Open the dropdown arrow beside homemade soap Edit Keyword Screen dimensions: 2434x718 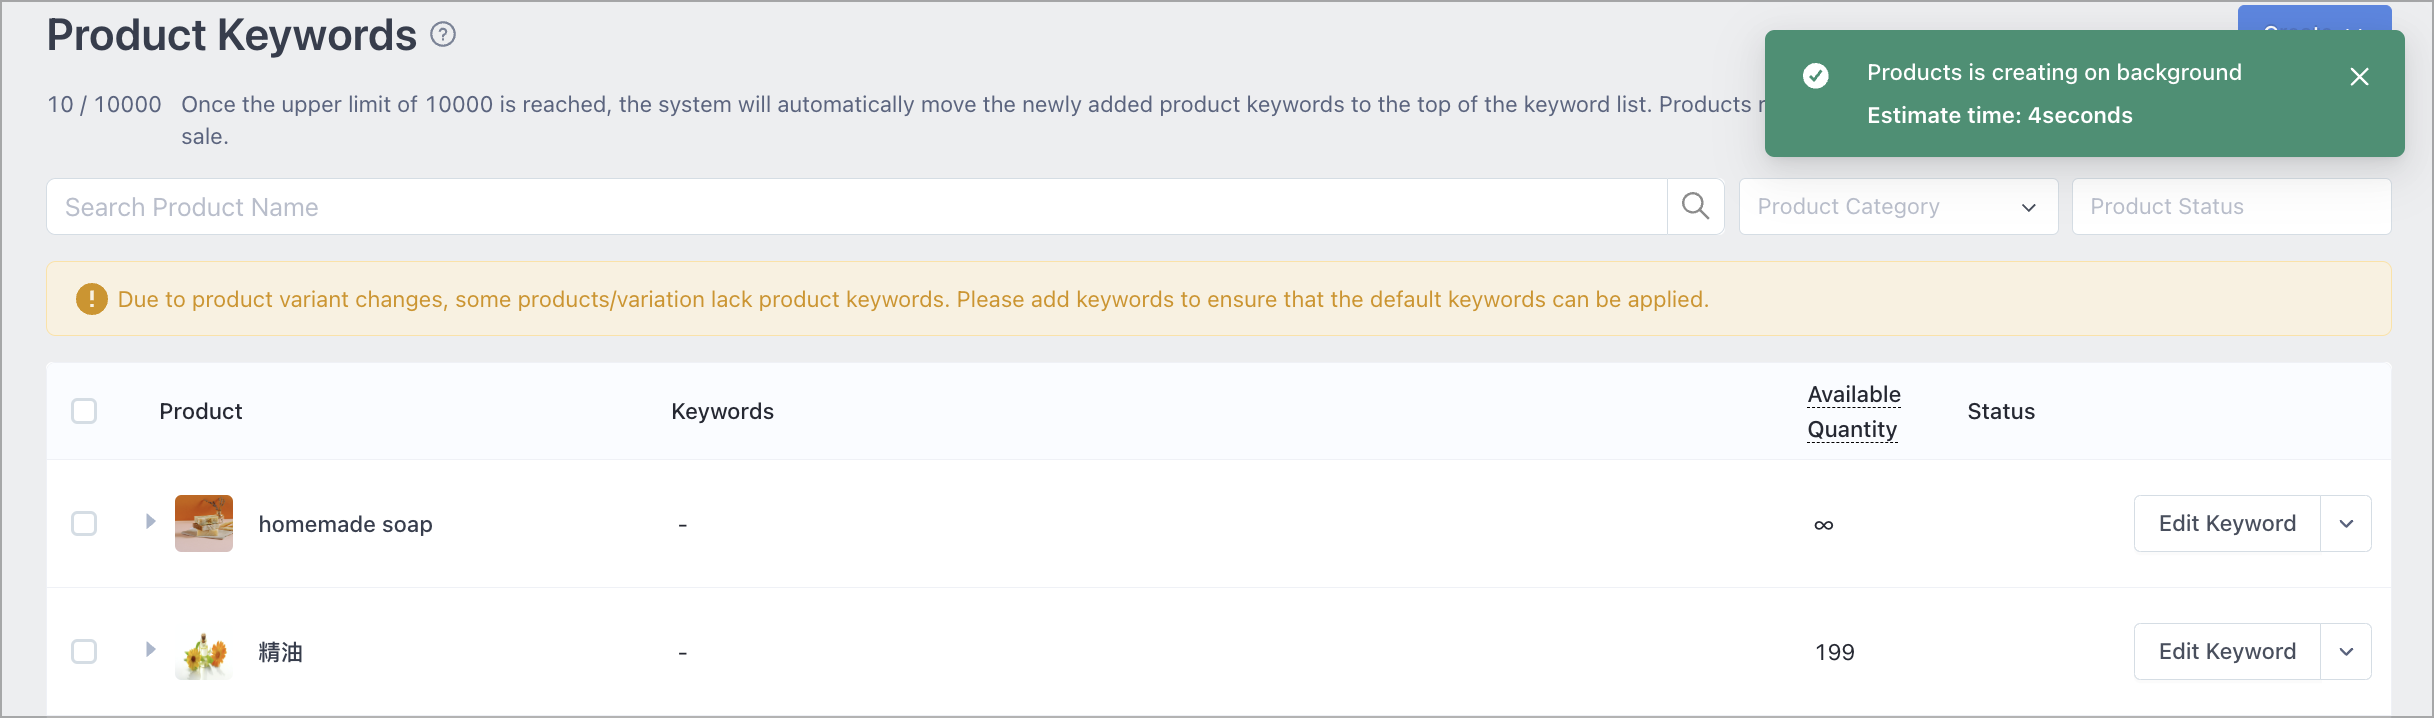(x=2346, y=523)
